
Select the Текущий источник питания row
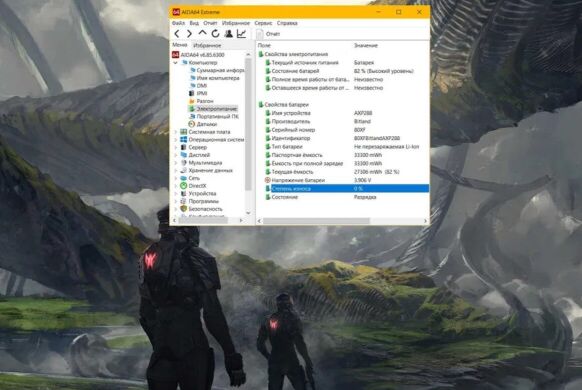pos(343,63)
